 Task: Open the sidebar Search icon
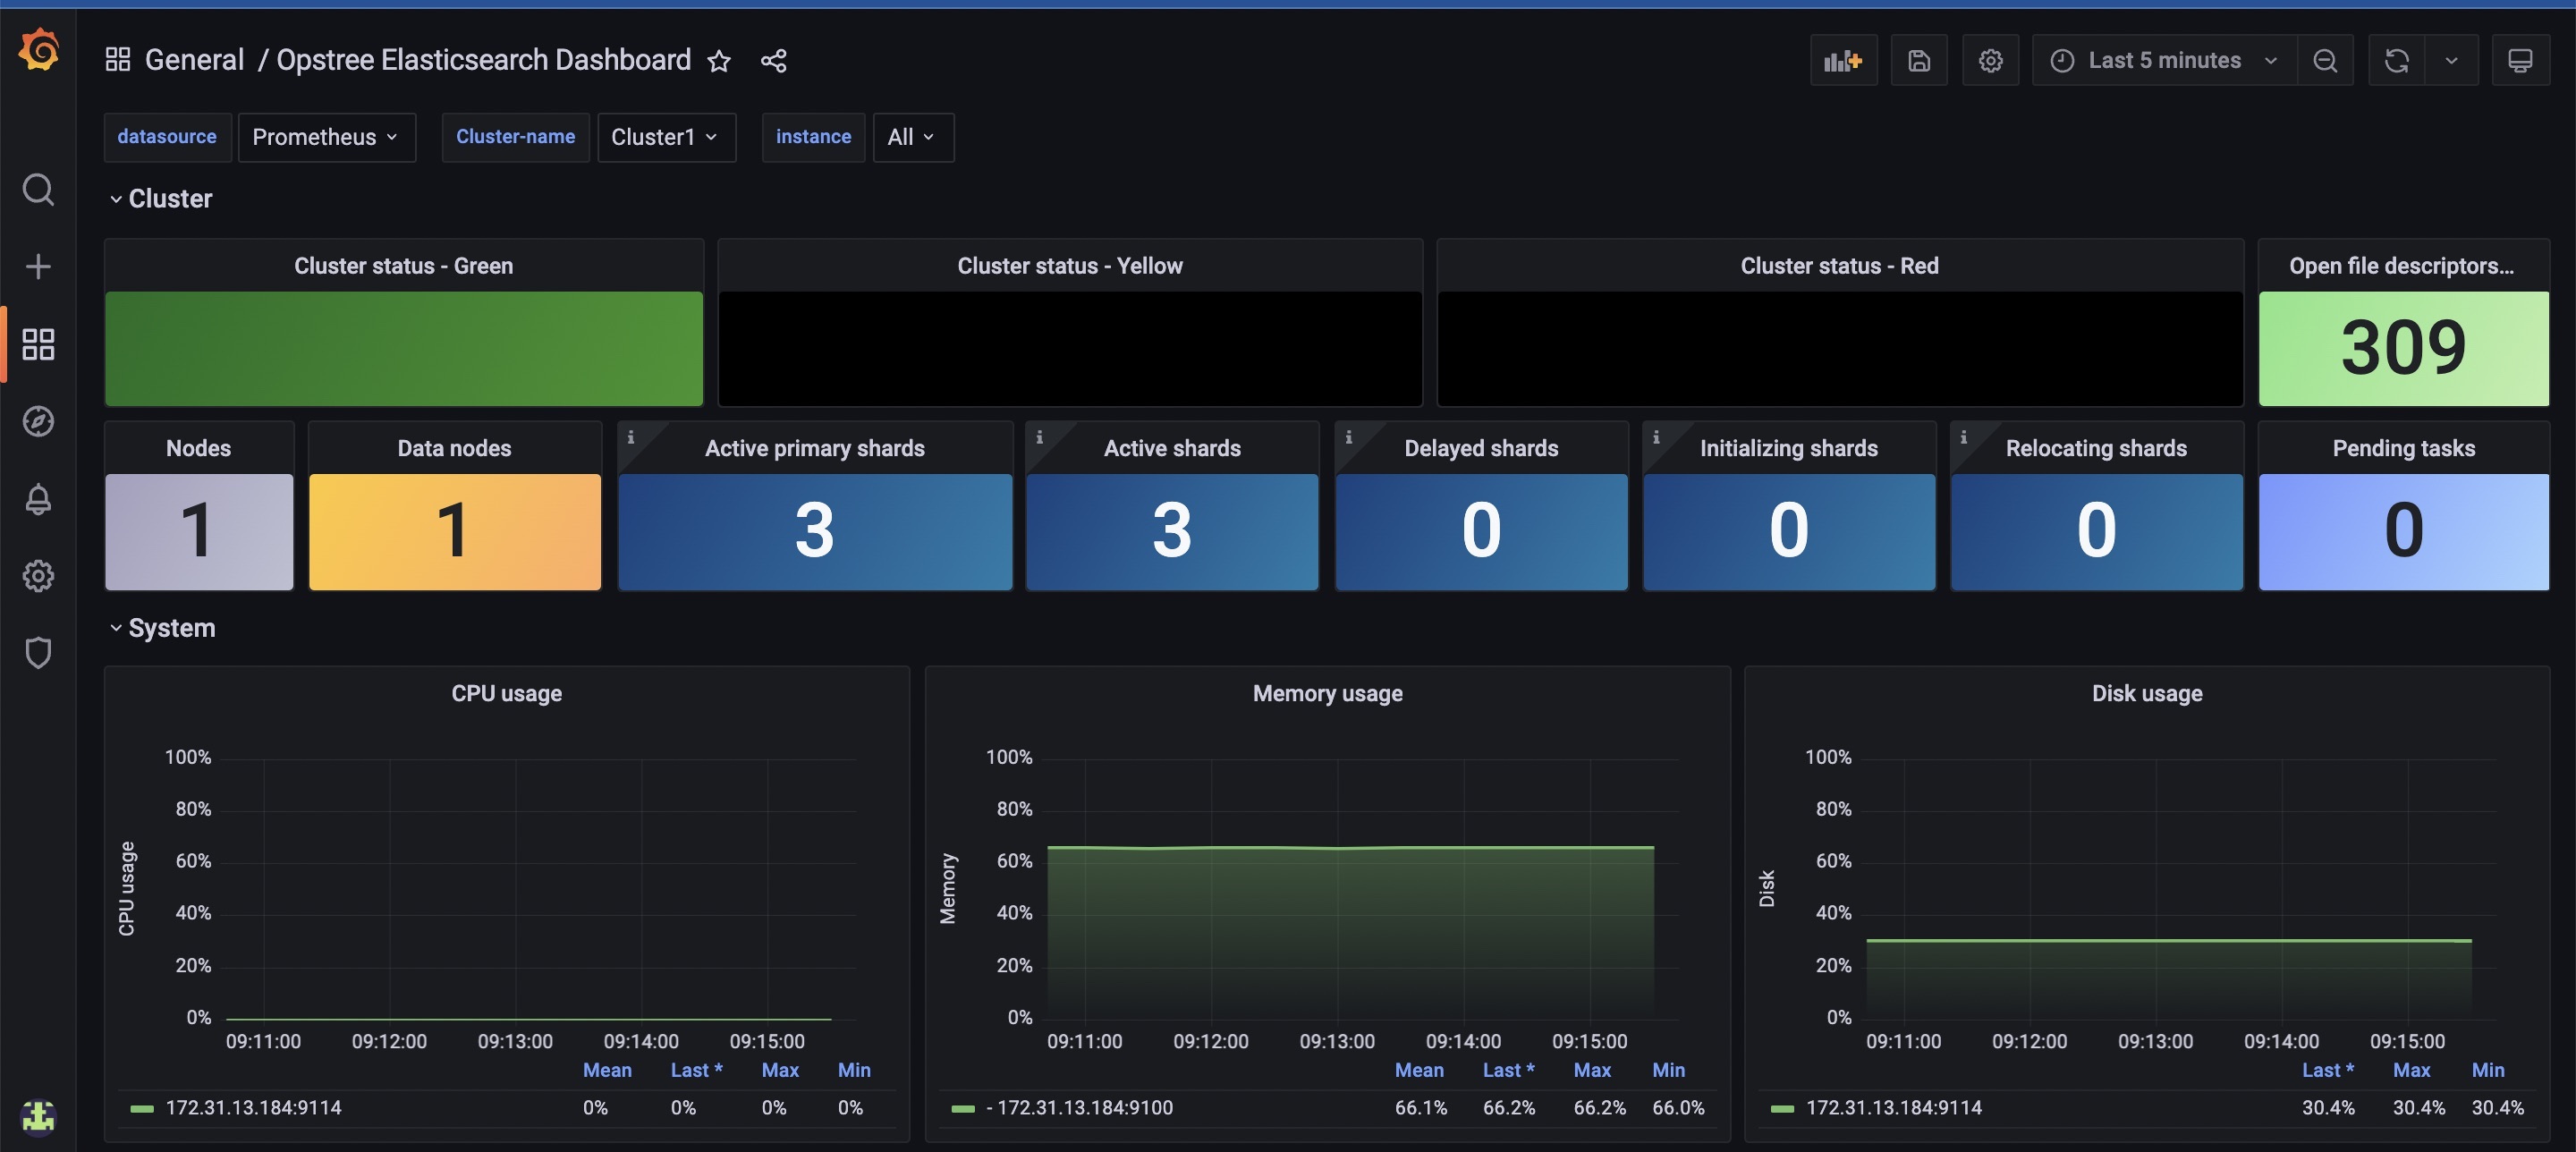coord(38,189)
